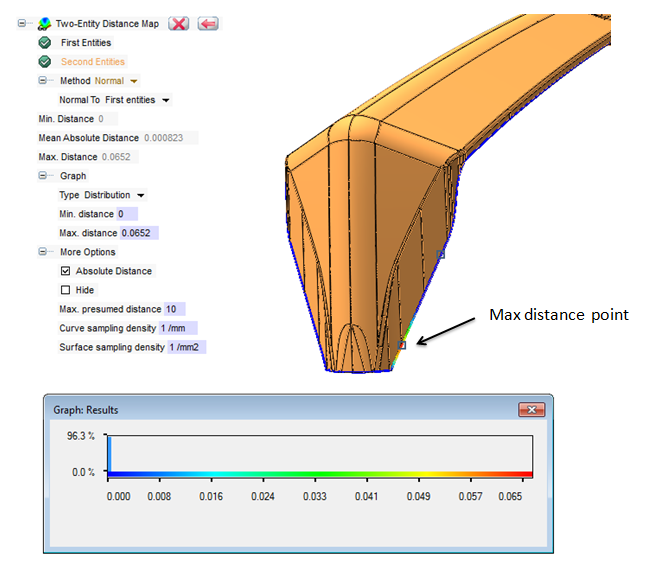Toggle the Absolute Distance checkbox
656x575 pixels.
[x=66, y=271]
